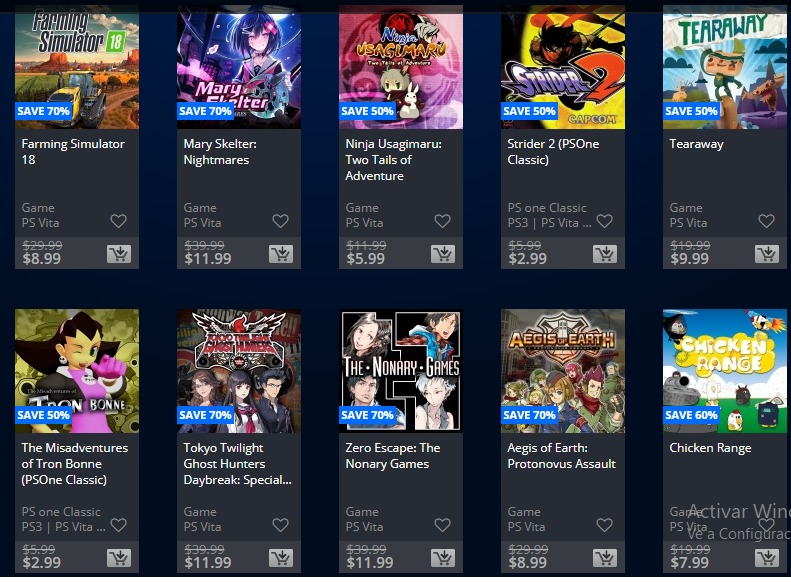Open Tokyo Twilight Ghost Hunters title link
Viewport: 791px width, 582px height.
pyautogui.click(x=238, y=464)
